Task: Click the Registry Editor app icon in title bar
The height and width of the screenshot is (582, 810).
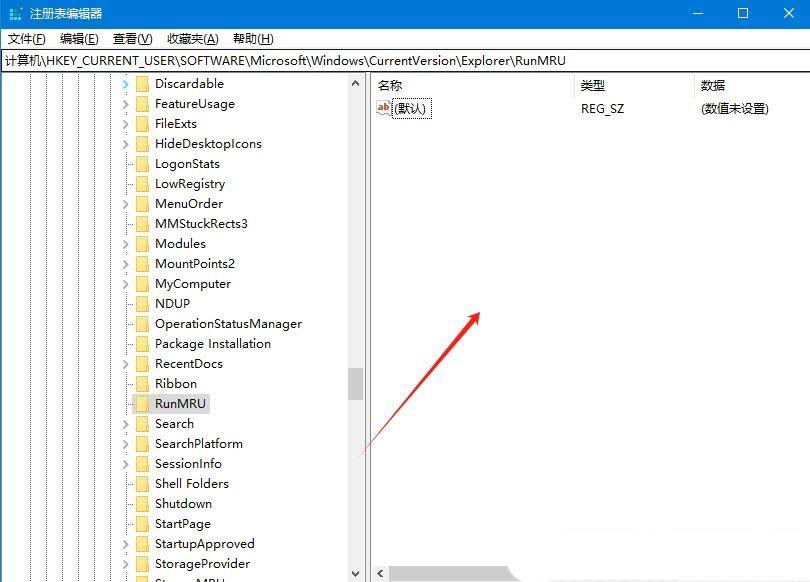Action: (x=14, y=13)
